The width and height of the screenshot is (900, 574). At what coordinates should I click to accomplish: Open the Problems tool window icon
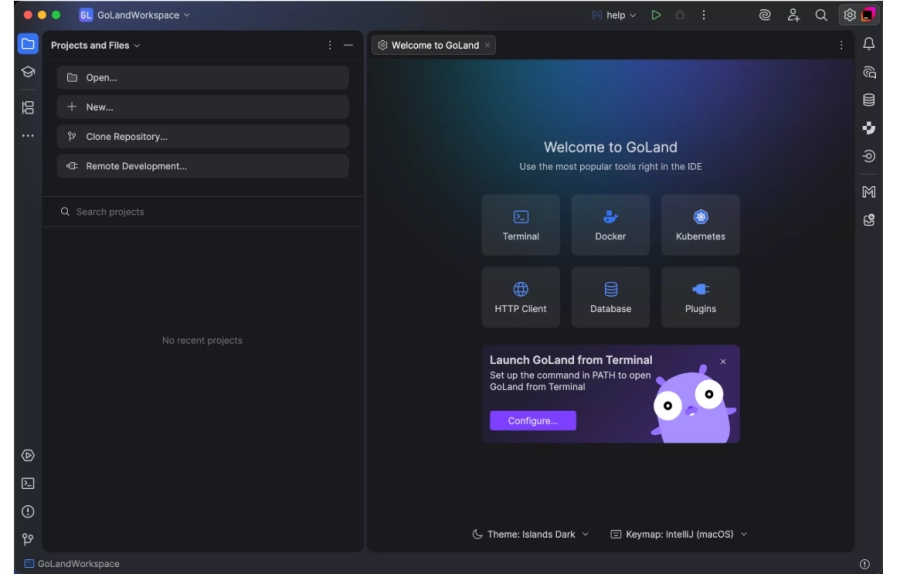[x=28, y=511]
